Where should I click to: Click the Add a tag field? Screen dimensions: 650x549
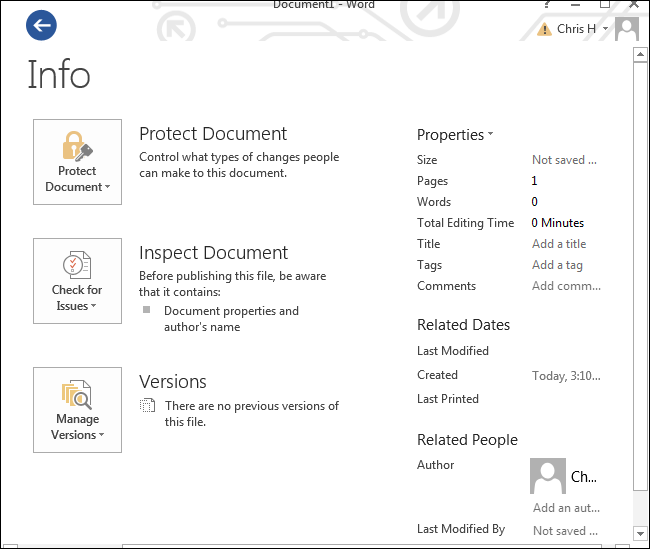(557, 265)
